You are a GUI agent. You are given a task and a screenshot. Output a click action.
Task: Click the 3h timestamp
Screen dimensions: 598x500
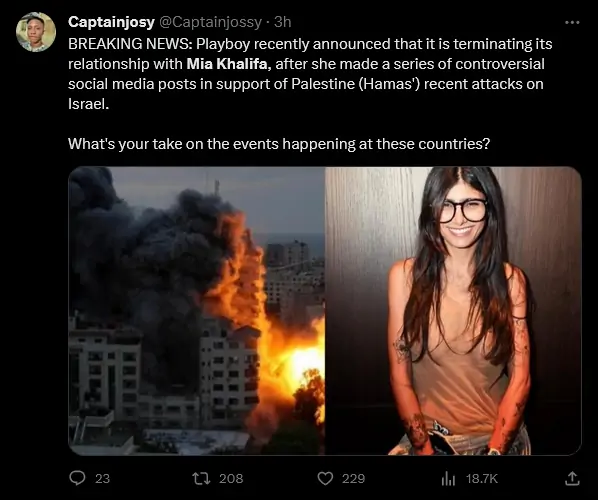[283, 22]
